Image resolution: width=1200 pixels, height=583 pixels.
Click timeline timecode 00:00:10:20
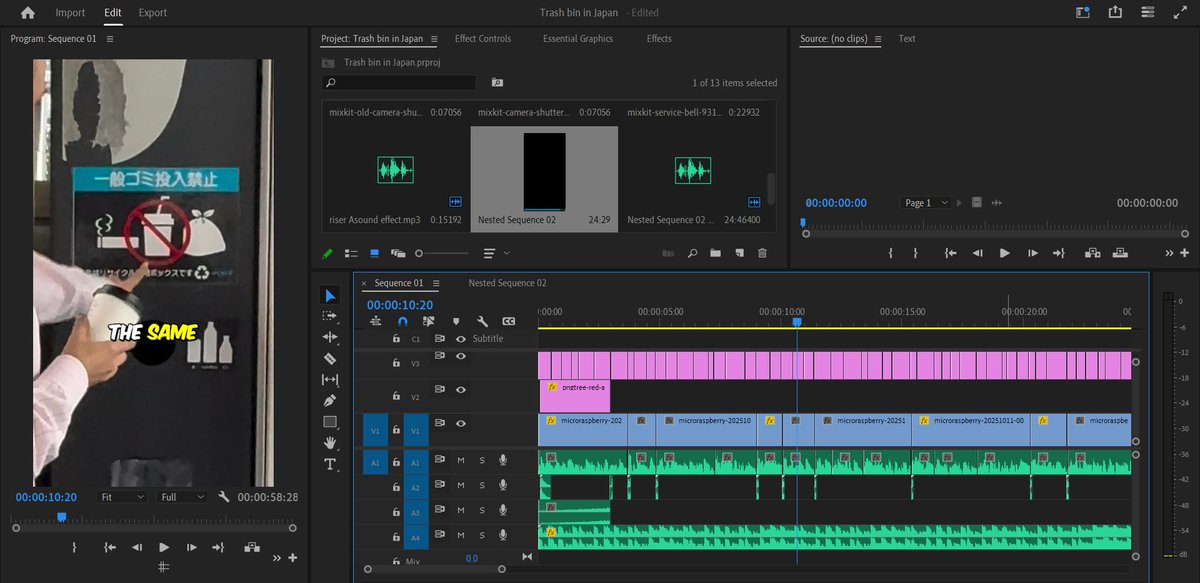[x=400, y=305]
